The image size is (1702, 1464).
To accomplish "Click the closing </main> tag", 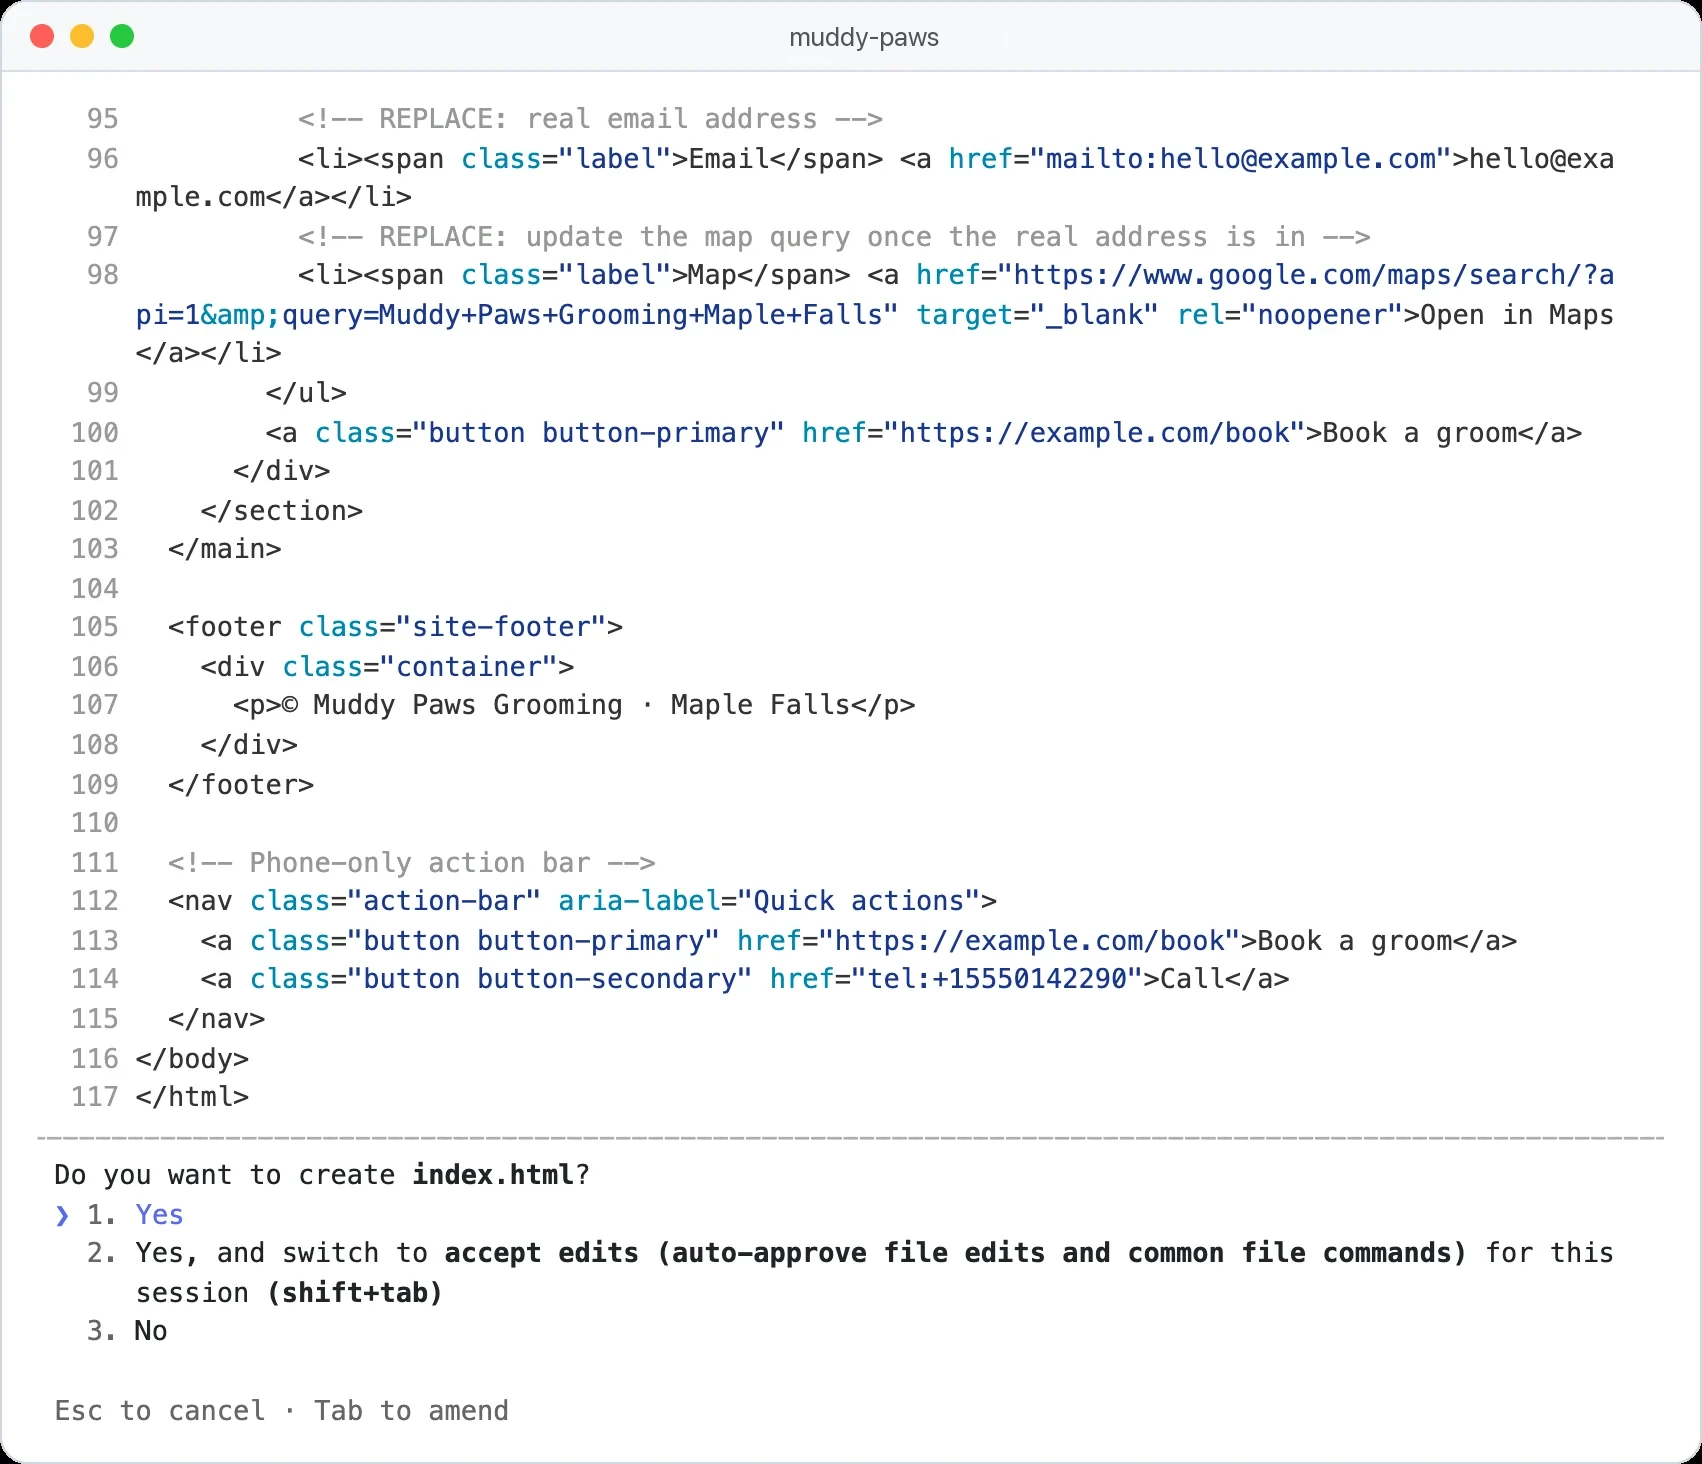I will (x=225, y=549).
